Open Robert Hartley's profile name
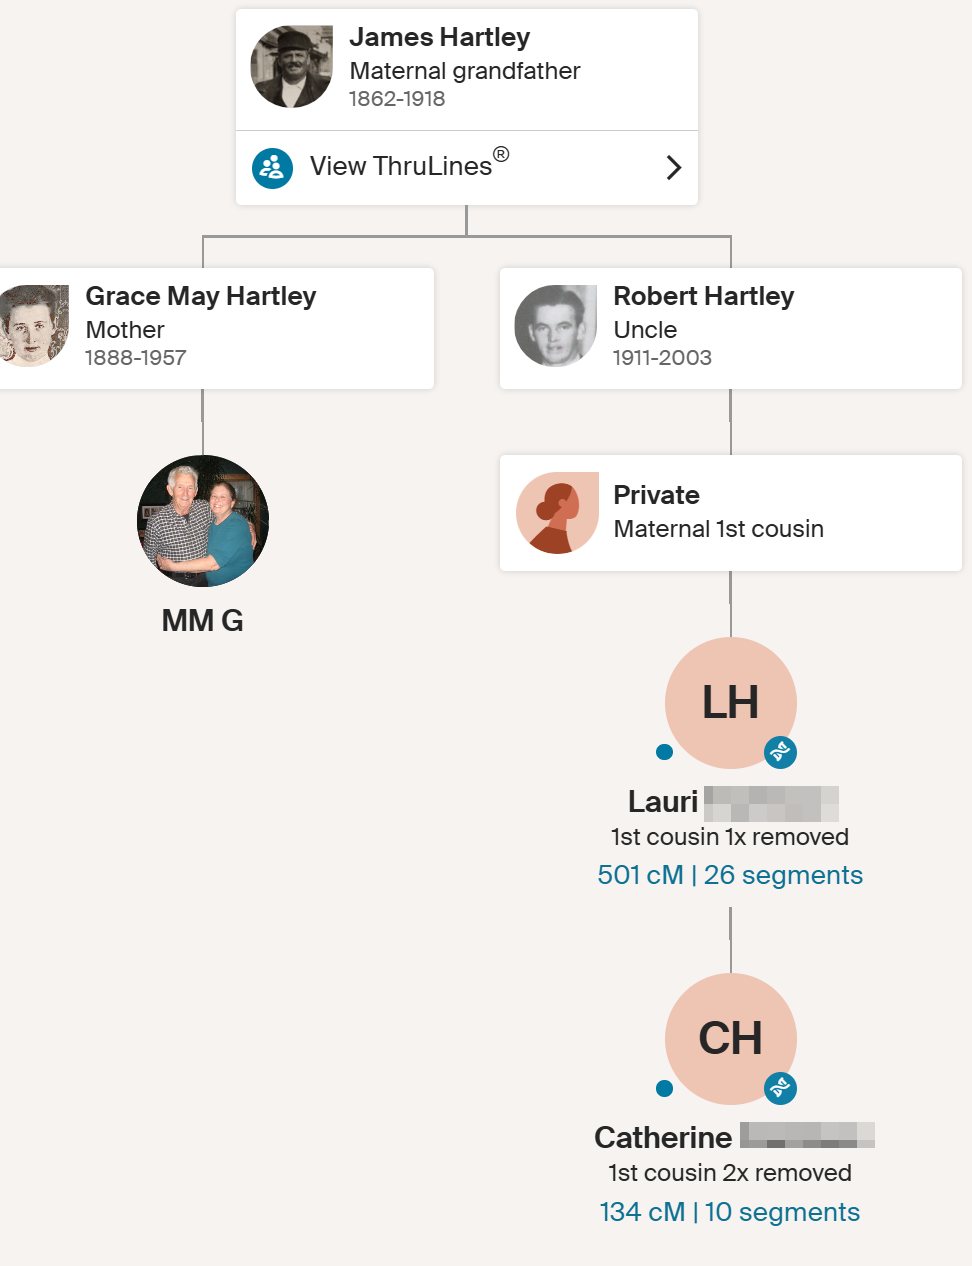 [703, 296]
